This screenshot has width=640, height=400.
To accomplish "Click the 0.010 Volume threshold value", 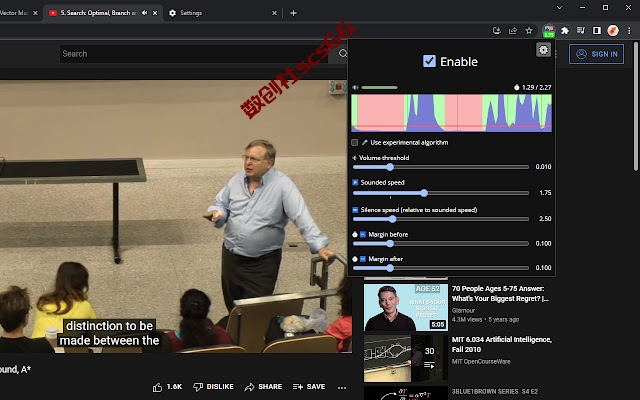I will click(x=543, y=167).
